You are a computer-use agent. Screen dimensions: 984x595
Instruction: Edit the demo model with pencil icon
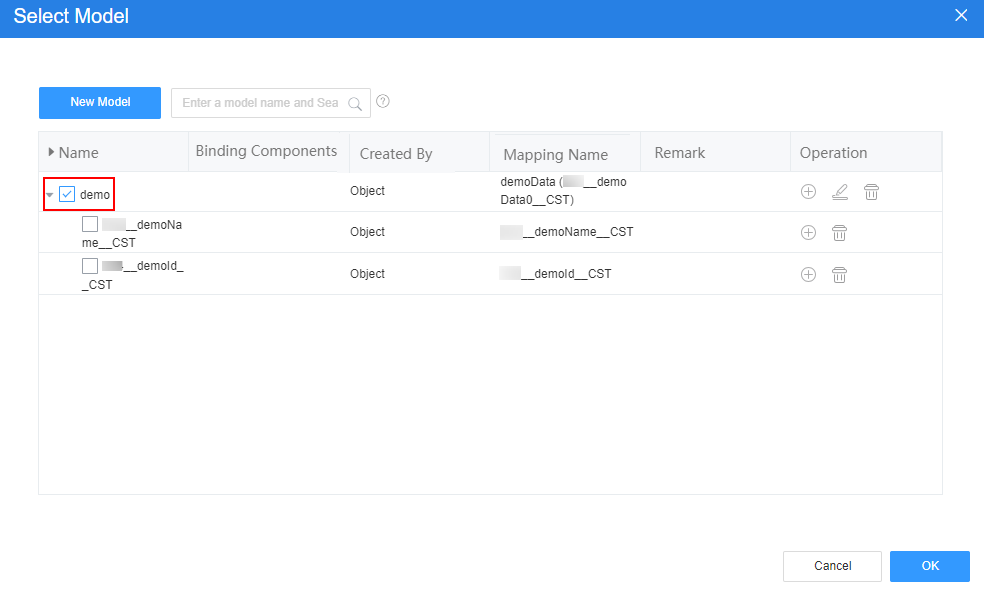click(x=840, y=191)
